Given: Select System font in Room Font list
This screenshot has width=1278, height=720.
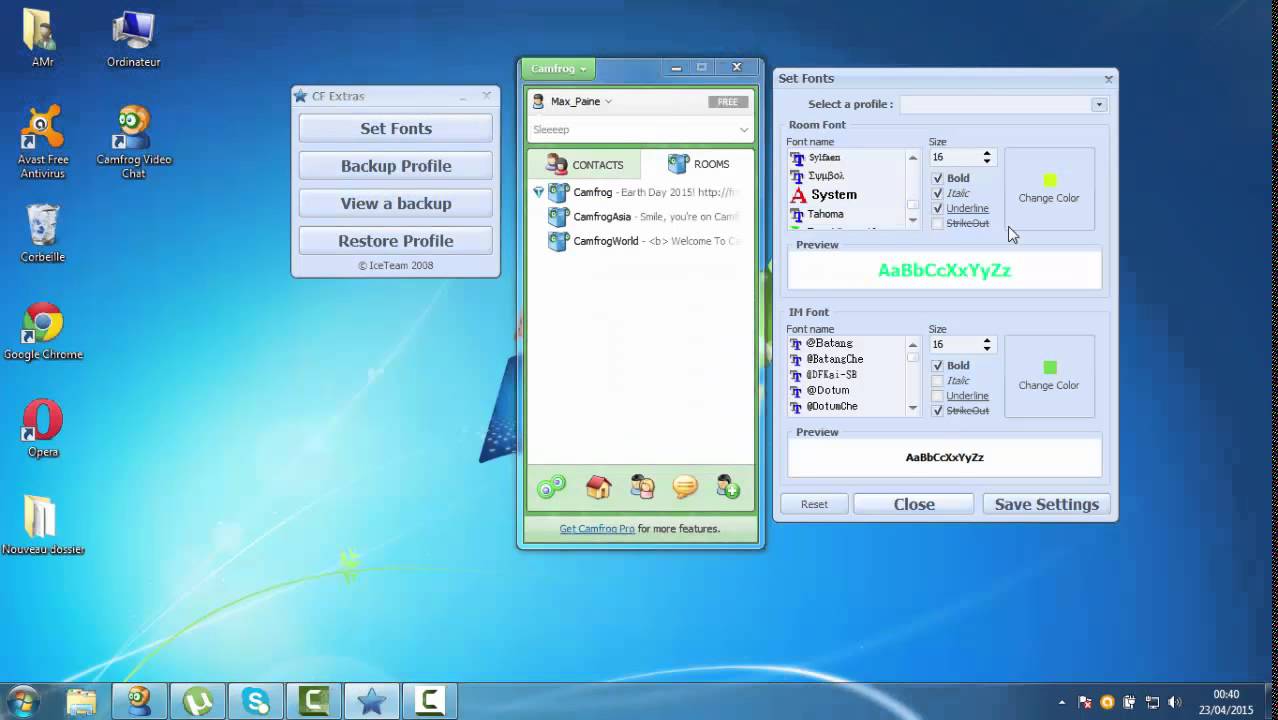Looking at the screenshot, I should coord(834,195).
